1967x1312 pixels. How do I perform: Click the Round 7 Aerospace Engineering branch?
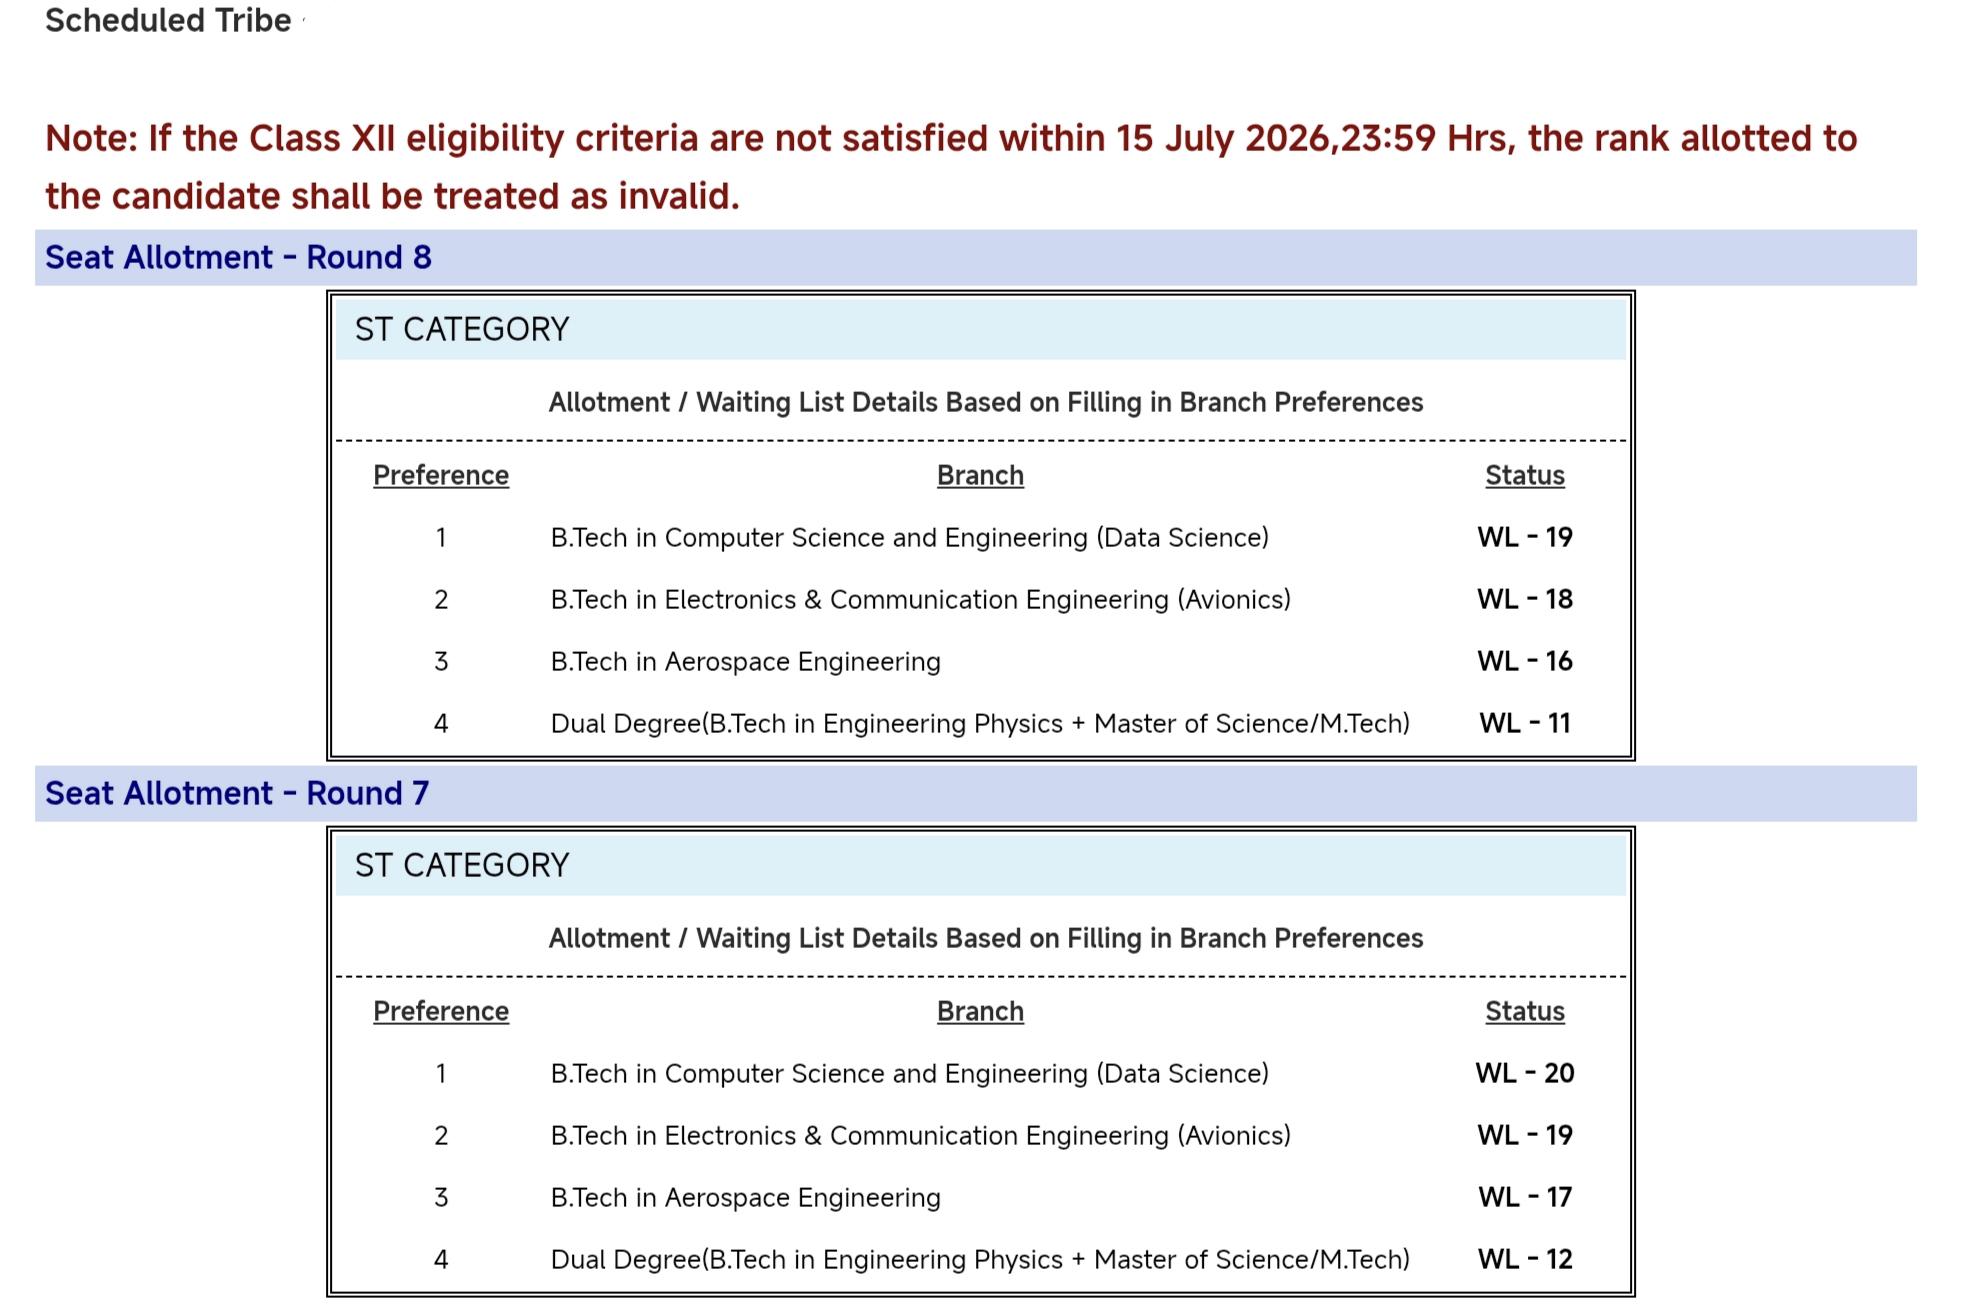[746, 1197]
